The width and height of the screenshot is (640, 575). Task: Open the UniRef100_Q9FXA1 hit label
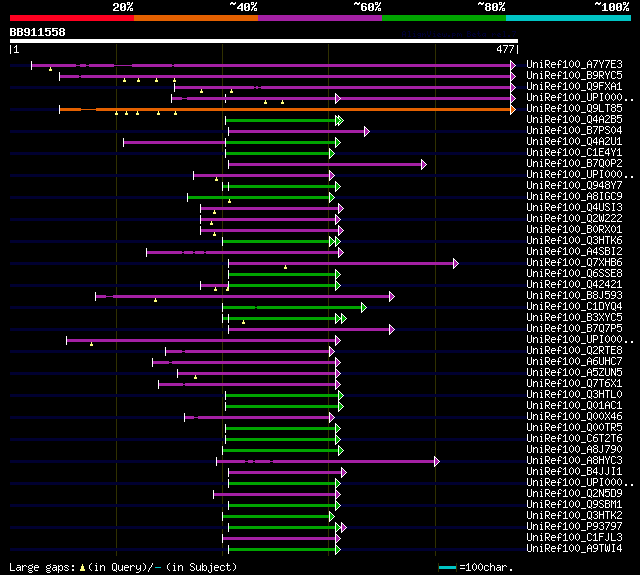[x=574, y=87]
